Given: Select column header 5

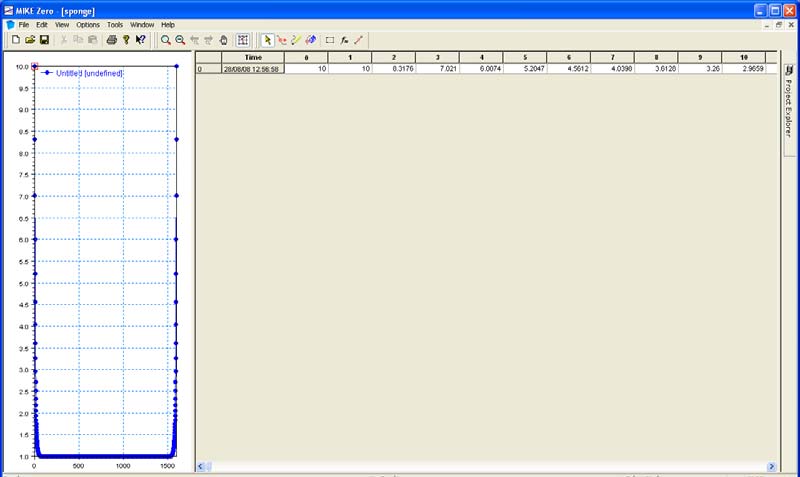Looking at the screenshot, I should (525, 58).
